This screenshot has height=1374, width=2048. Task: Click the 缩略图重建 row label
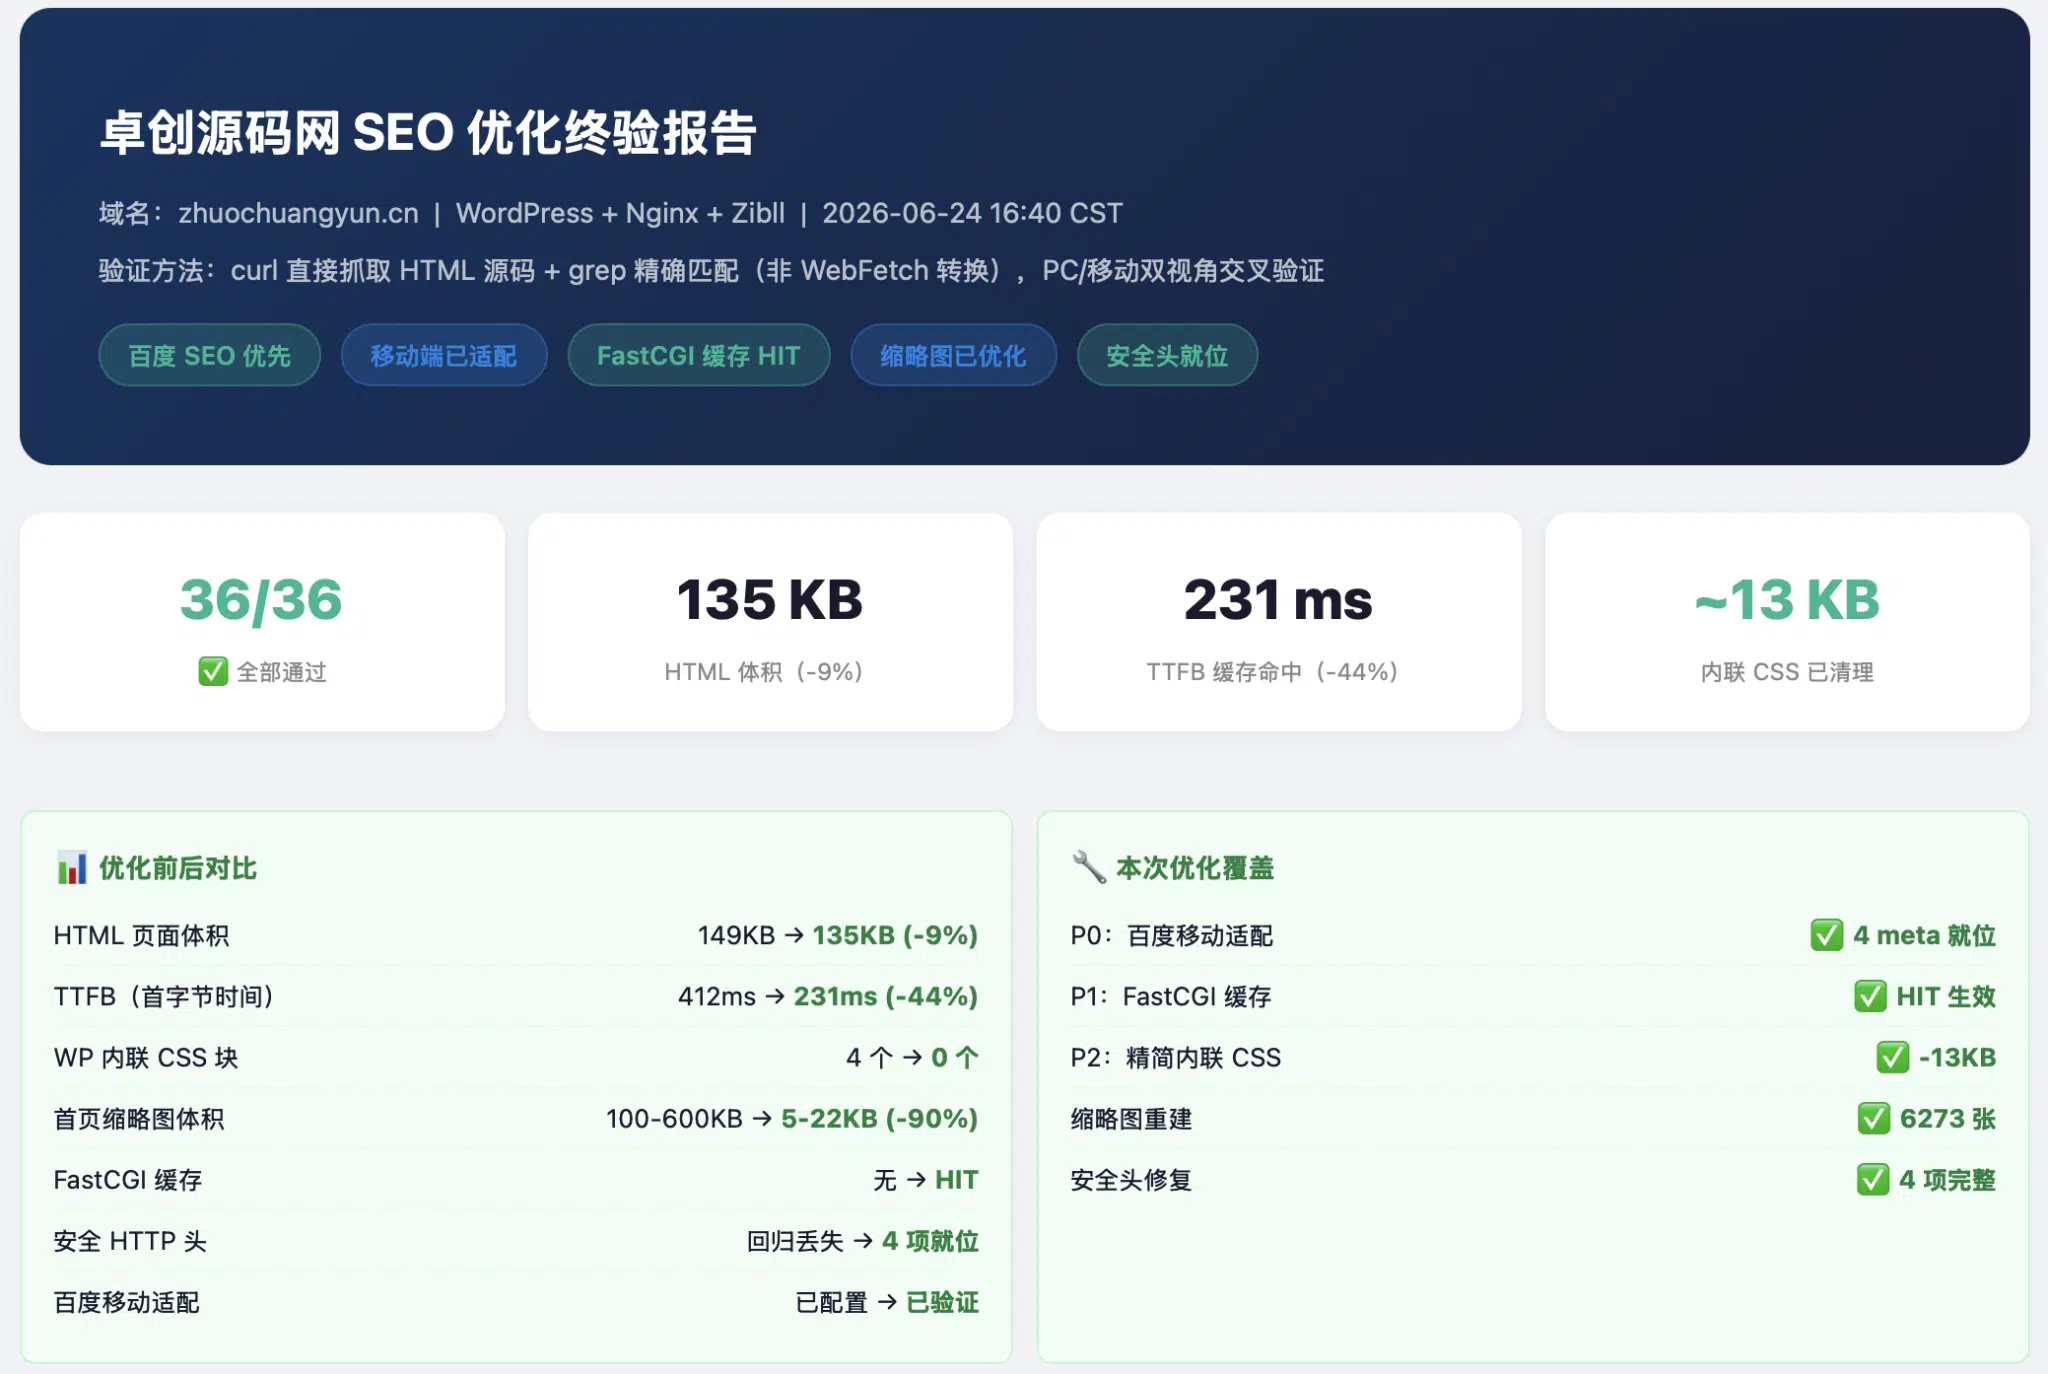(x=1131, y=1118)
